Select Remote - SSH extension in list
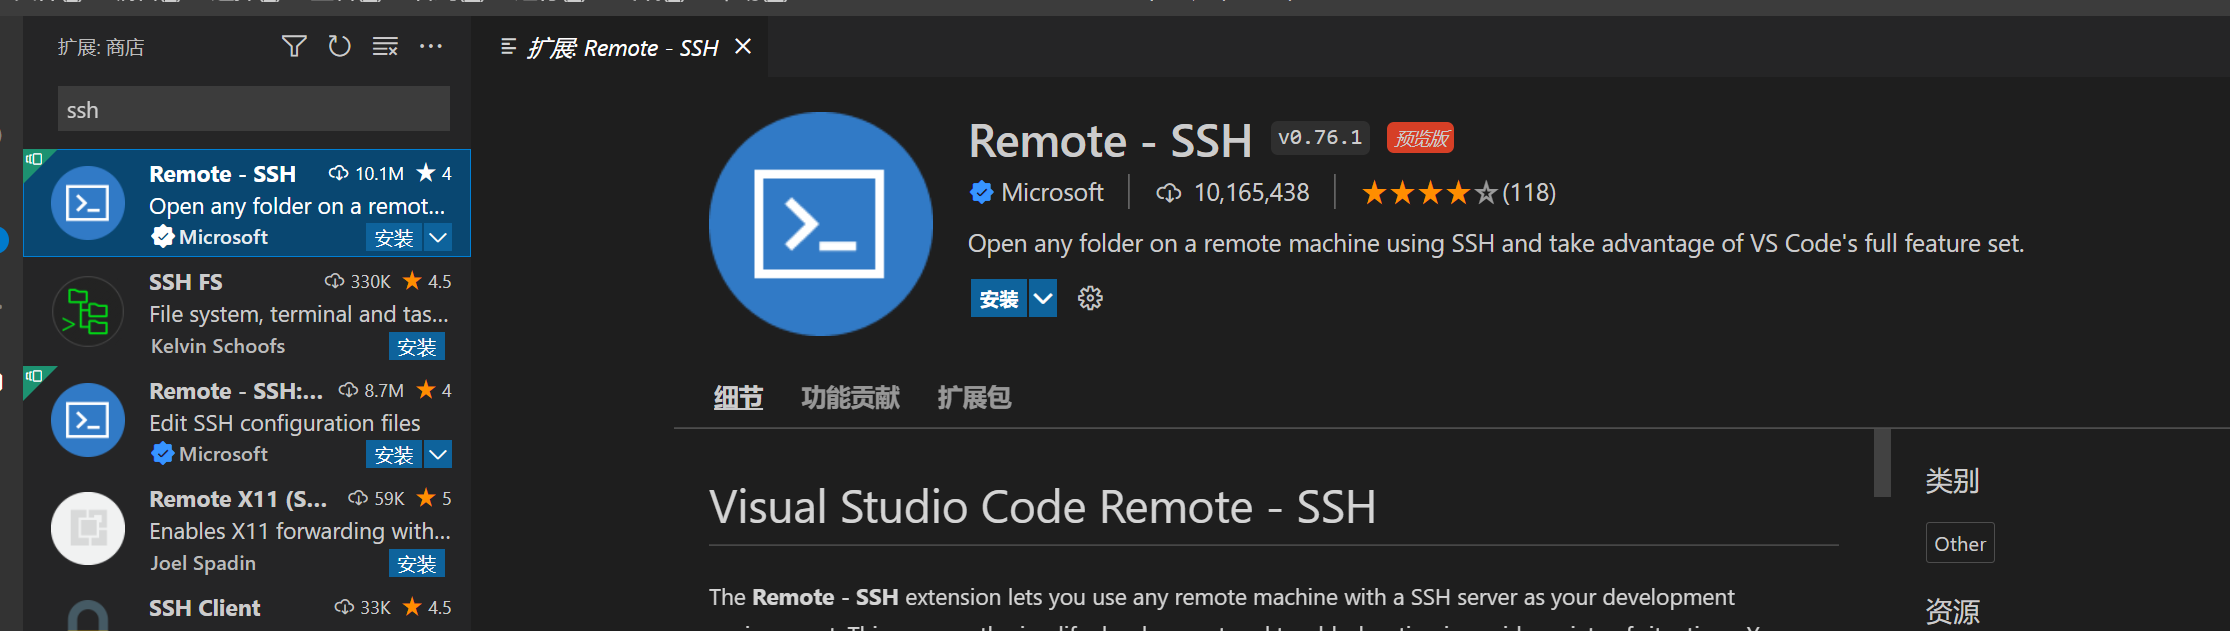2230x631 pixels. pos(247,203)
